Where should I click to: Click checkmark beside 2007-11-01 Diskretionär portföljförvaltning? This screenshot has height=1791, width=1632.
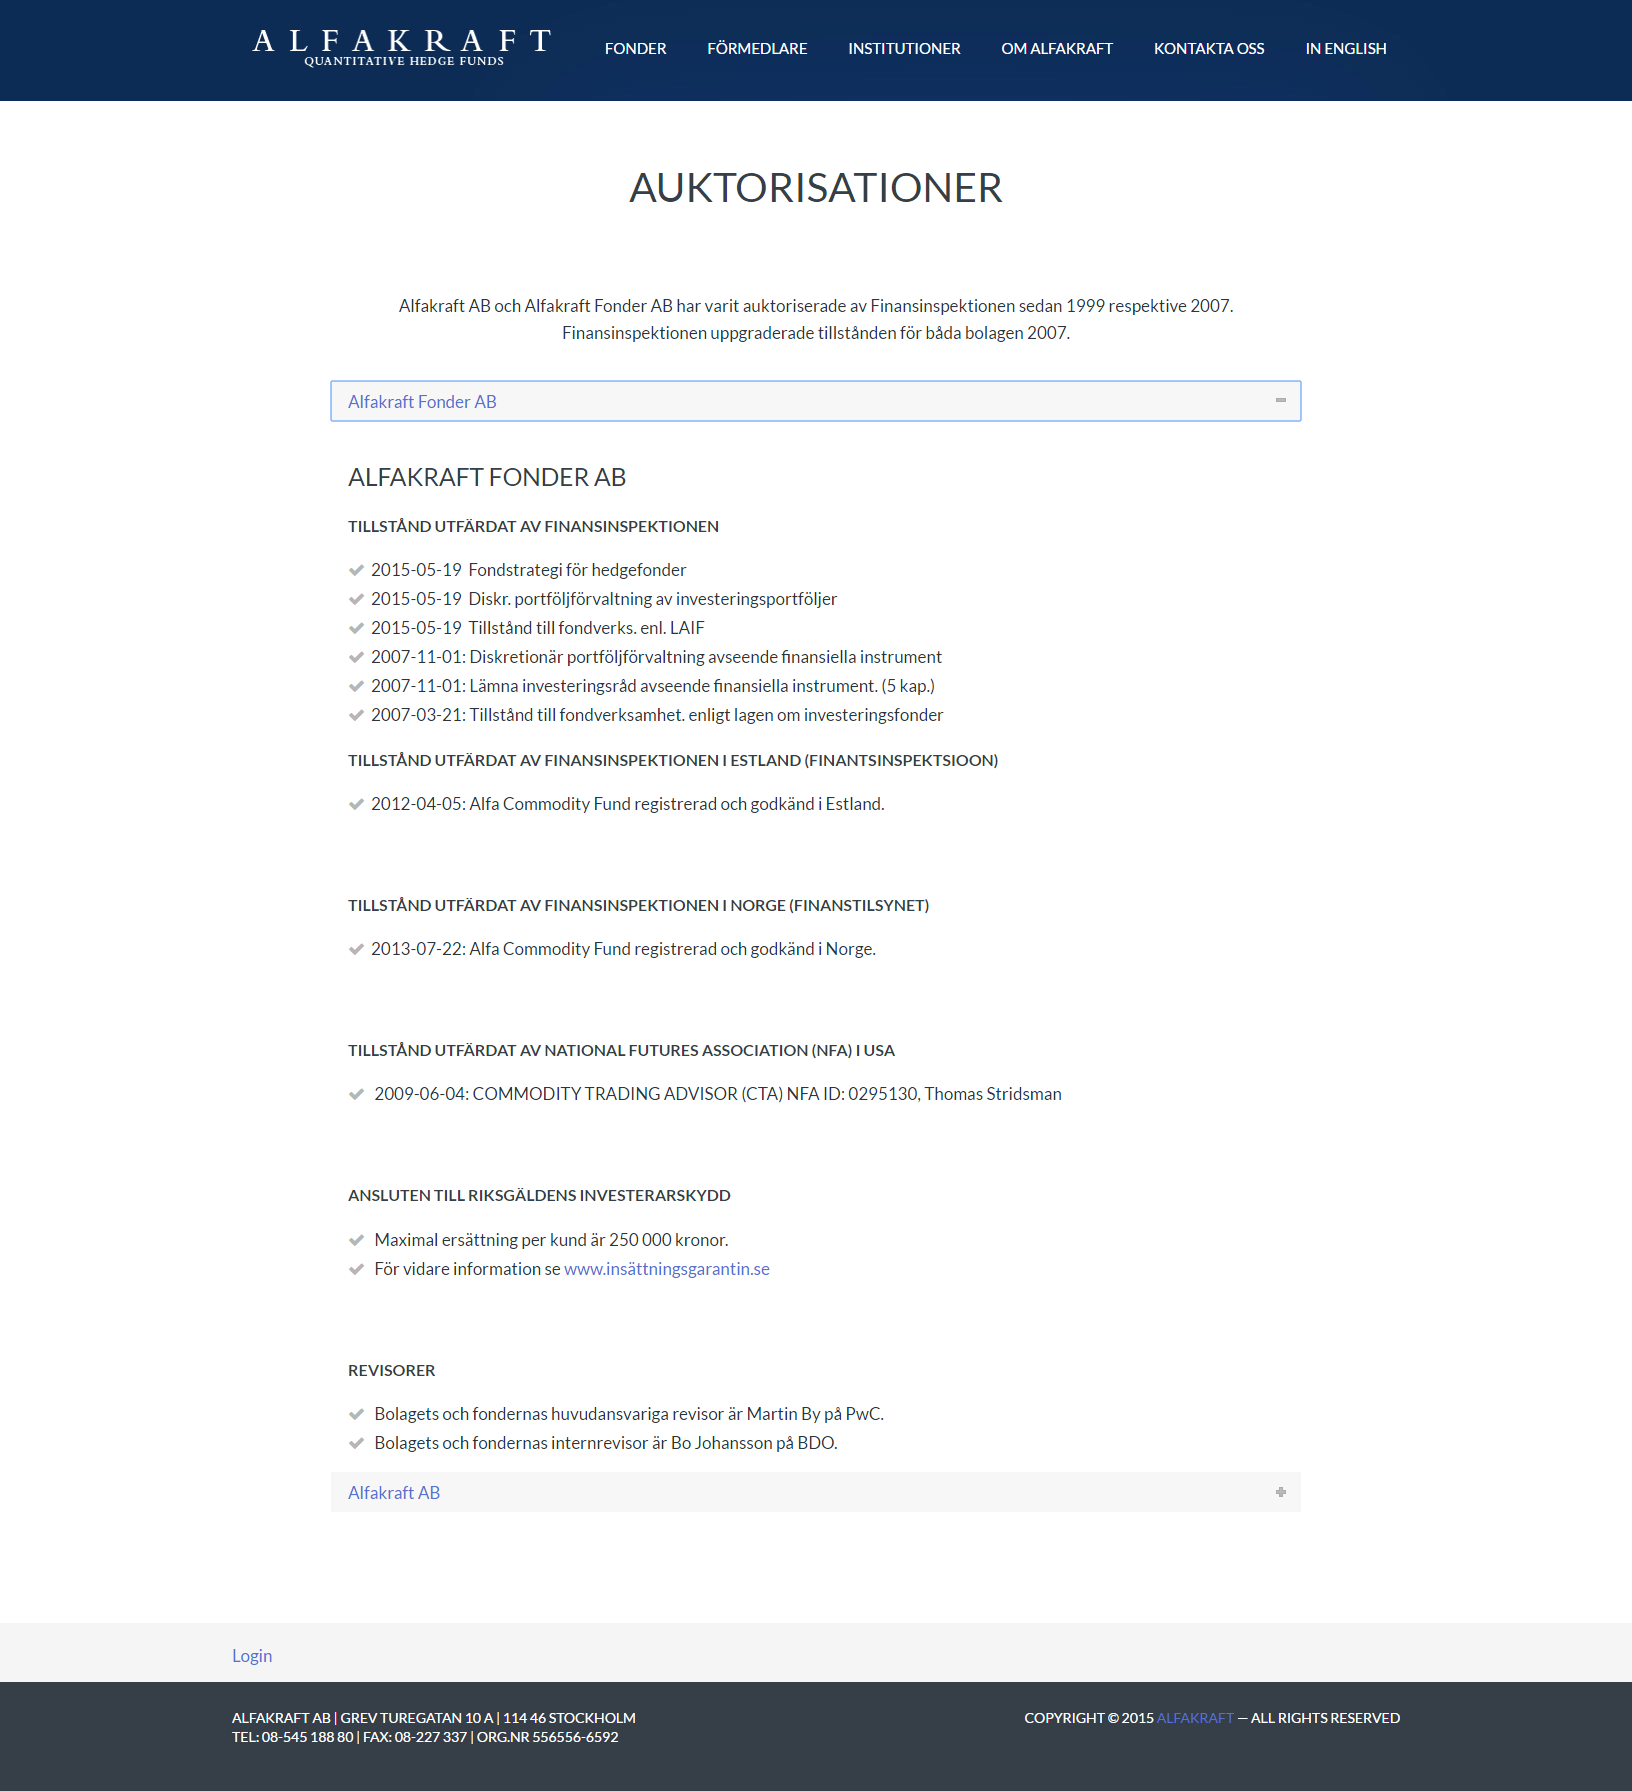click(x=356, y=657)
